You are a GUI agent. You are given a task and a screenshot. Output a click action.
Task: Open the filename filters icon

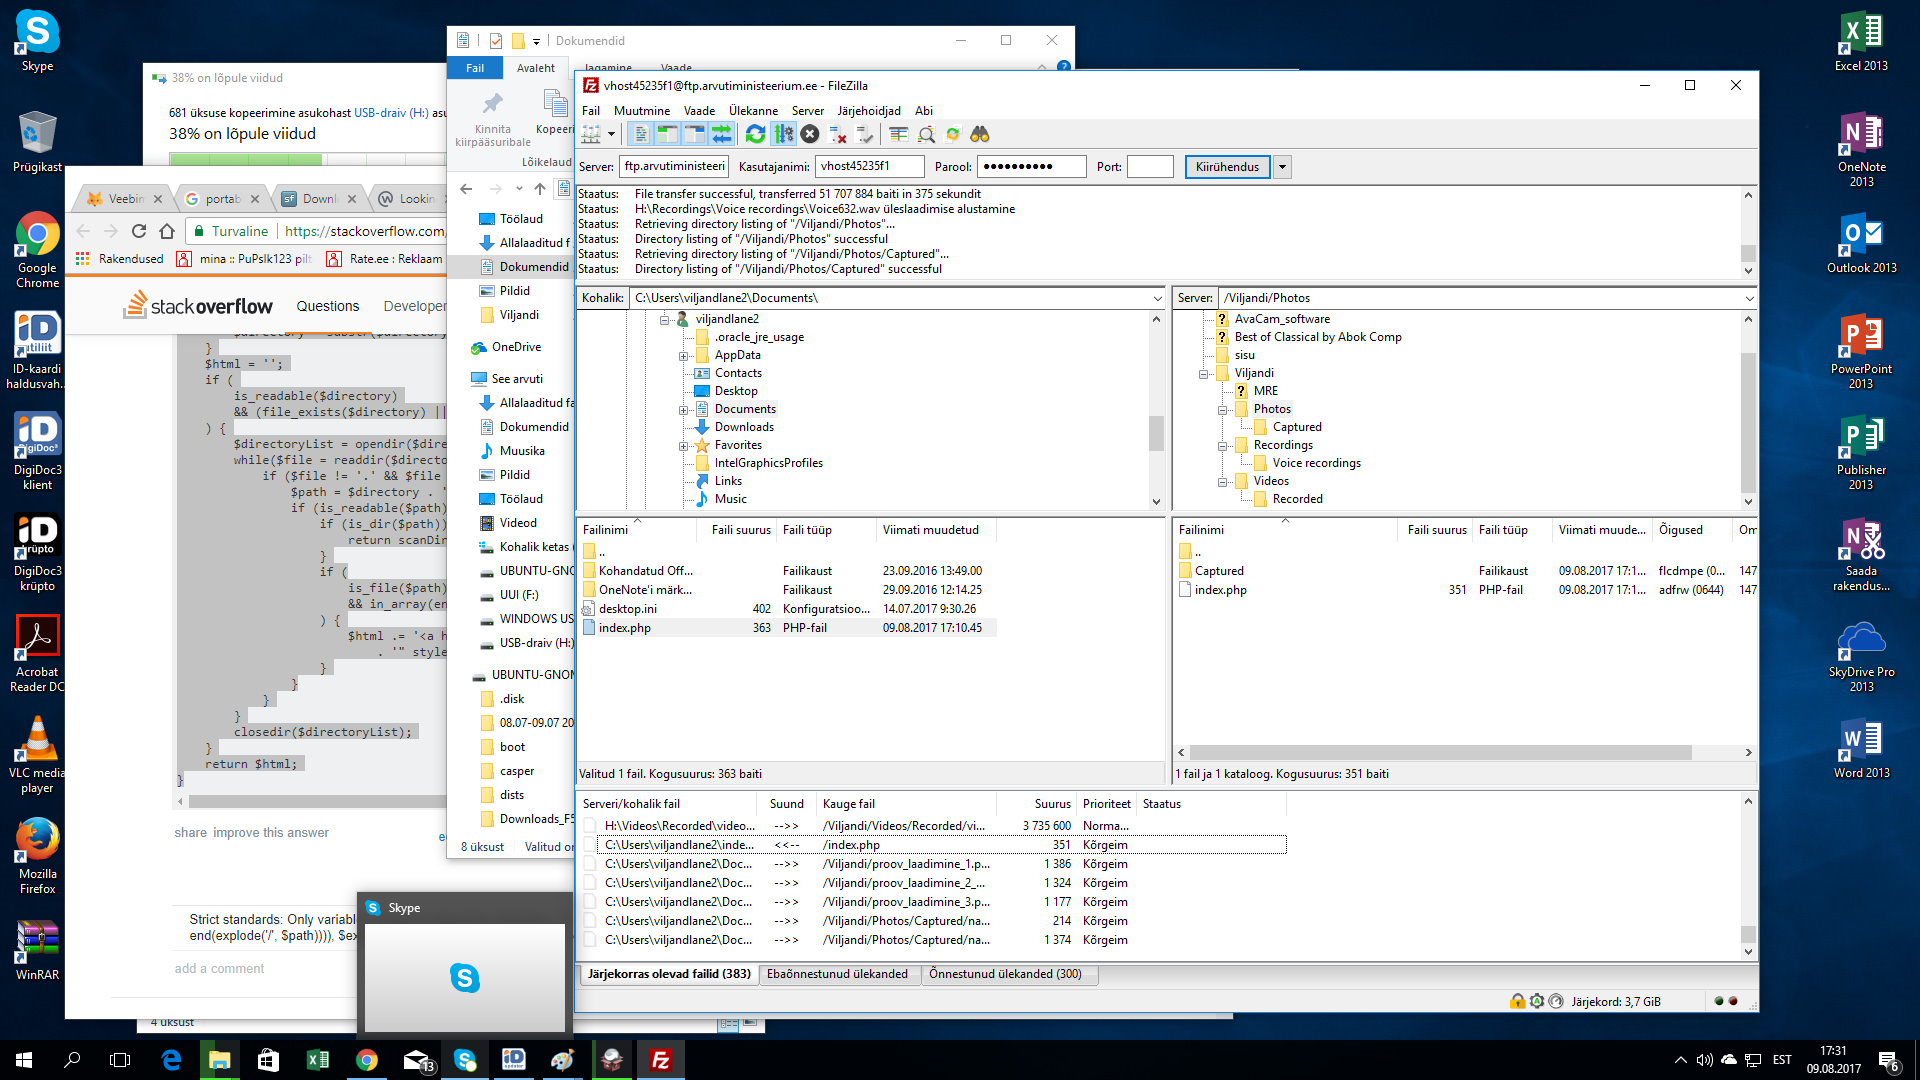[x=898, y=134]
